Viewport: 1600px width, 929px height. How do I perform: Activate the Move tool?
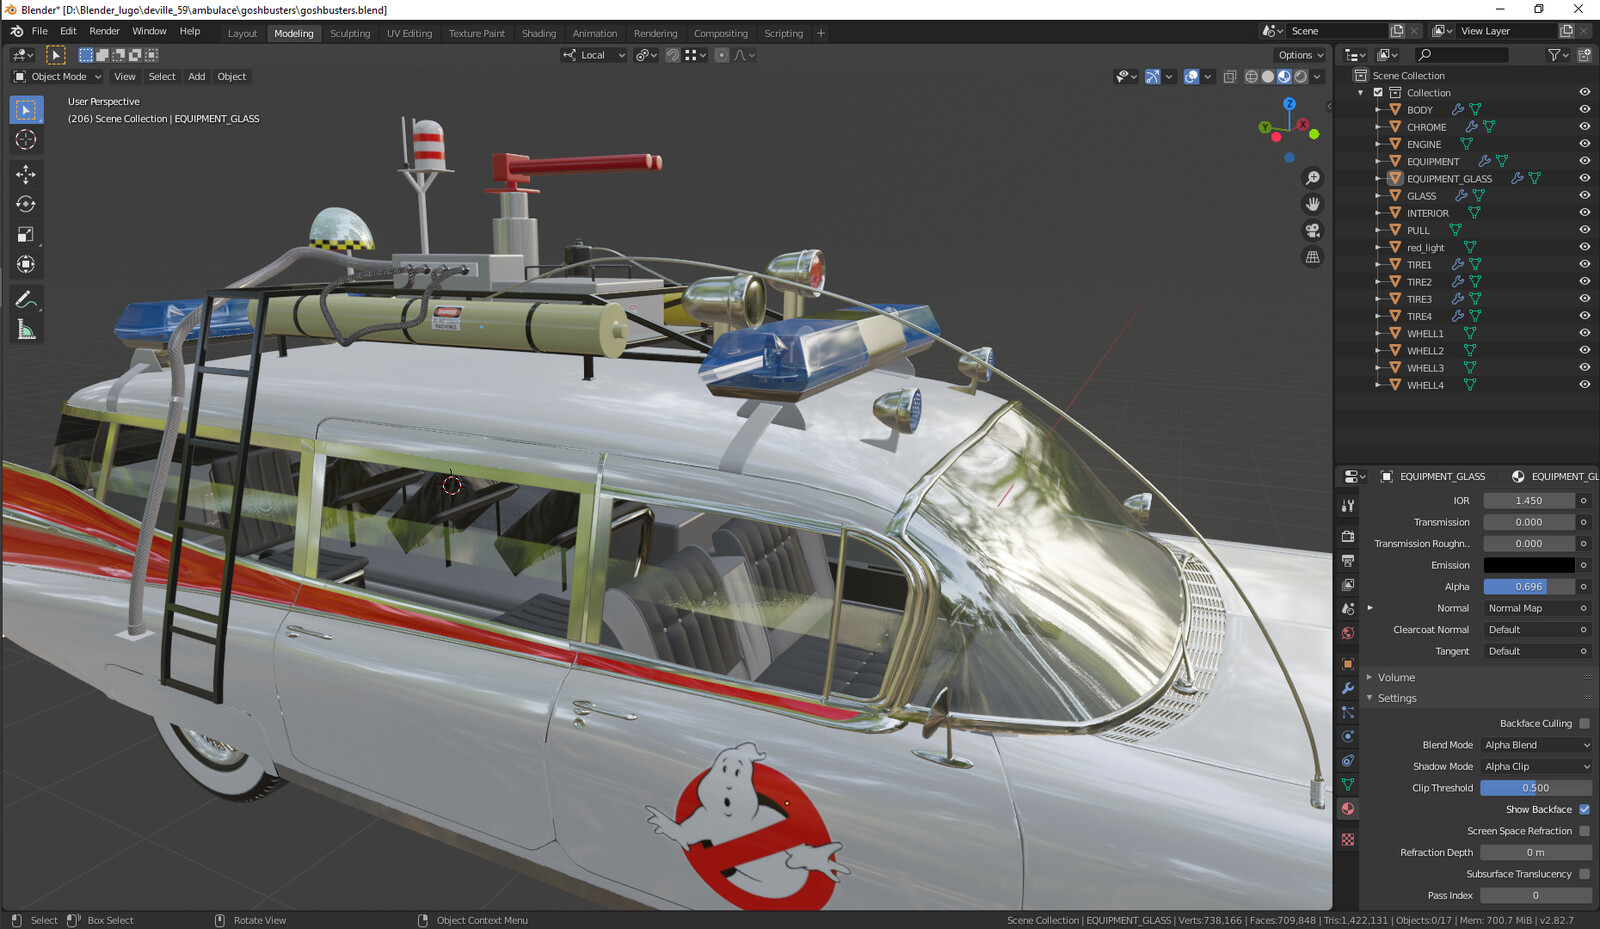pyautogui.click(x=26, y=174)
